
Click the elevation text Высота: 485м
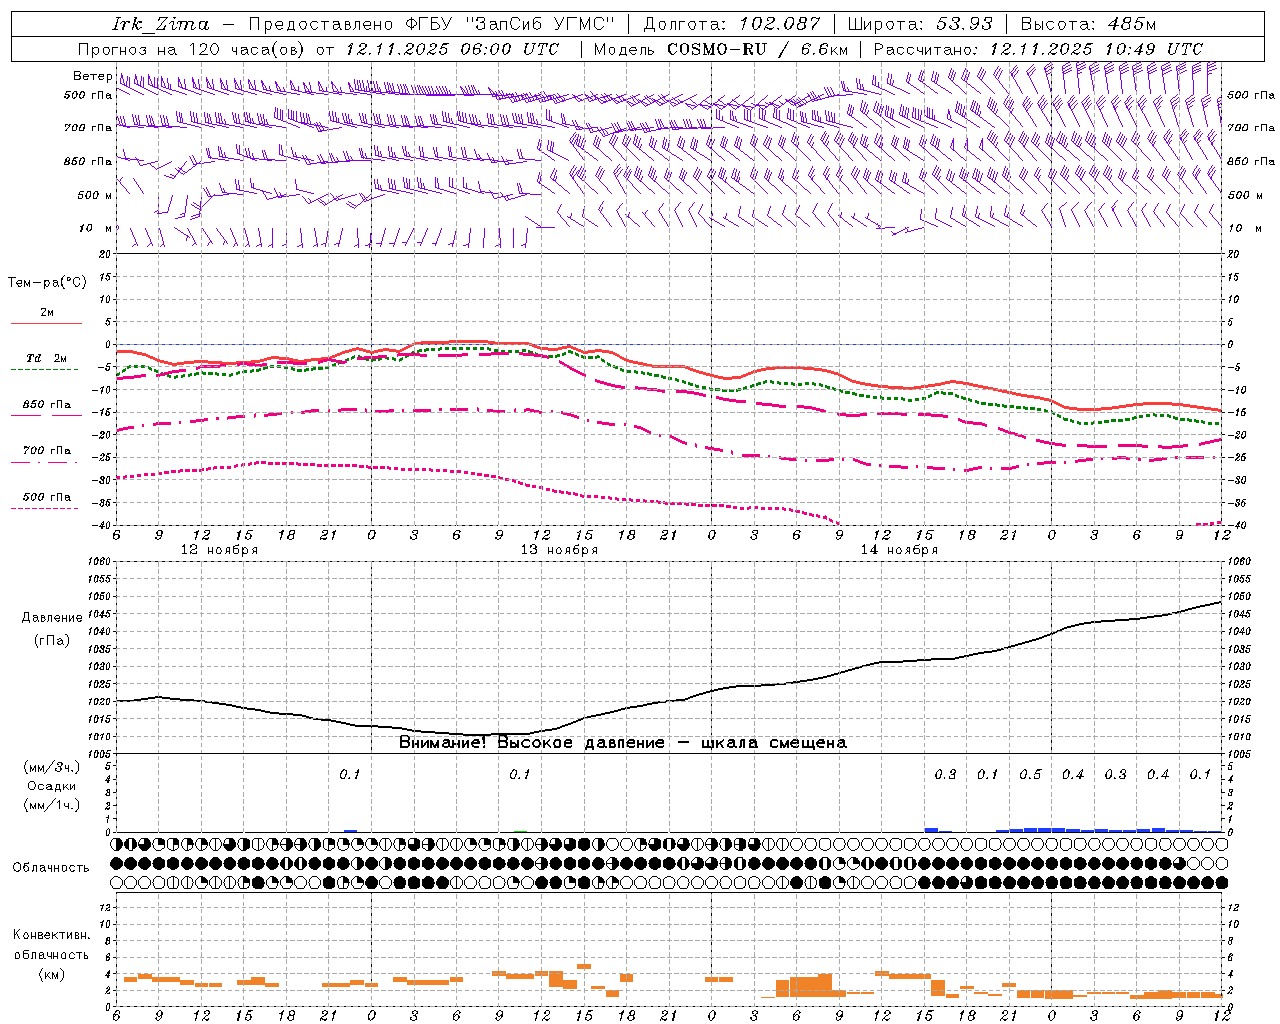[1088, 24]
